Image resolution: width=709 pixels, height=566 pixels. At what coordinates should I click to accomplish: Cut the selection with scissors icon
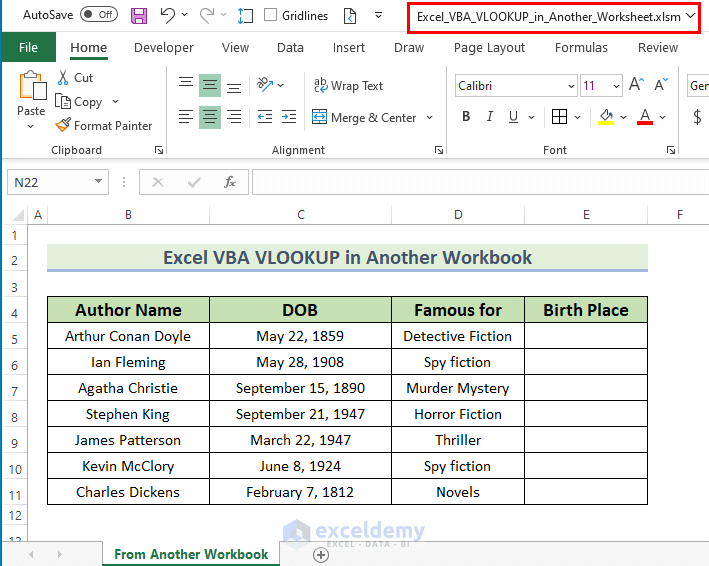[63, 77]
